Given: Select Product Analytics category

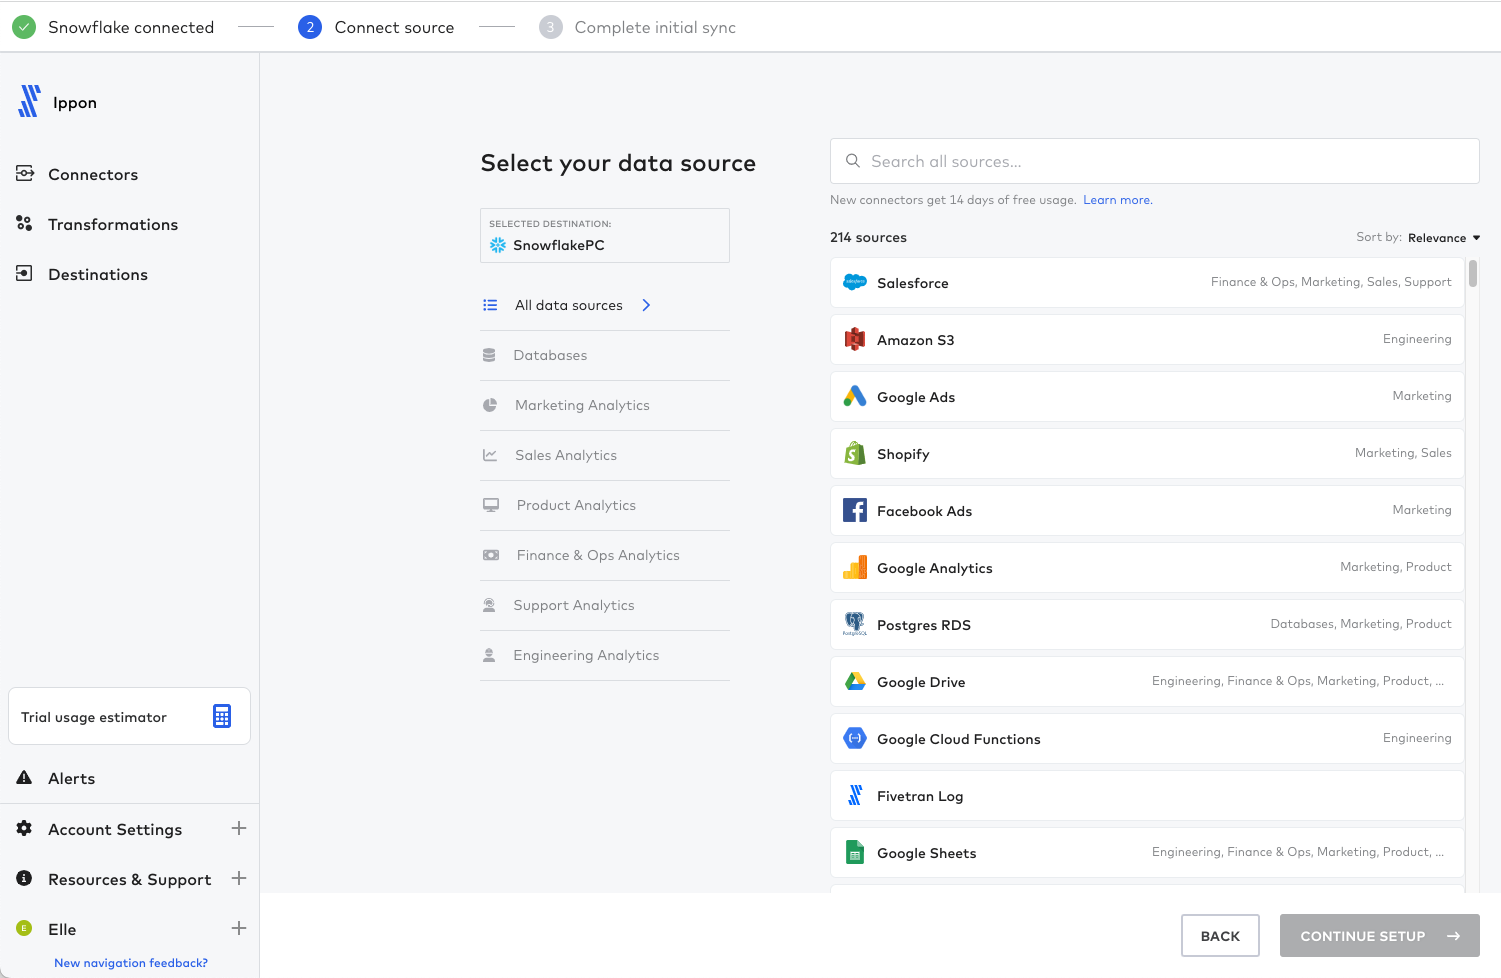Looking at the screenshot, I should pos(605,505).
